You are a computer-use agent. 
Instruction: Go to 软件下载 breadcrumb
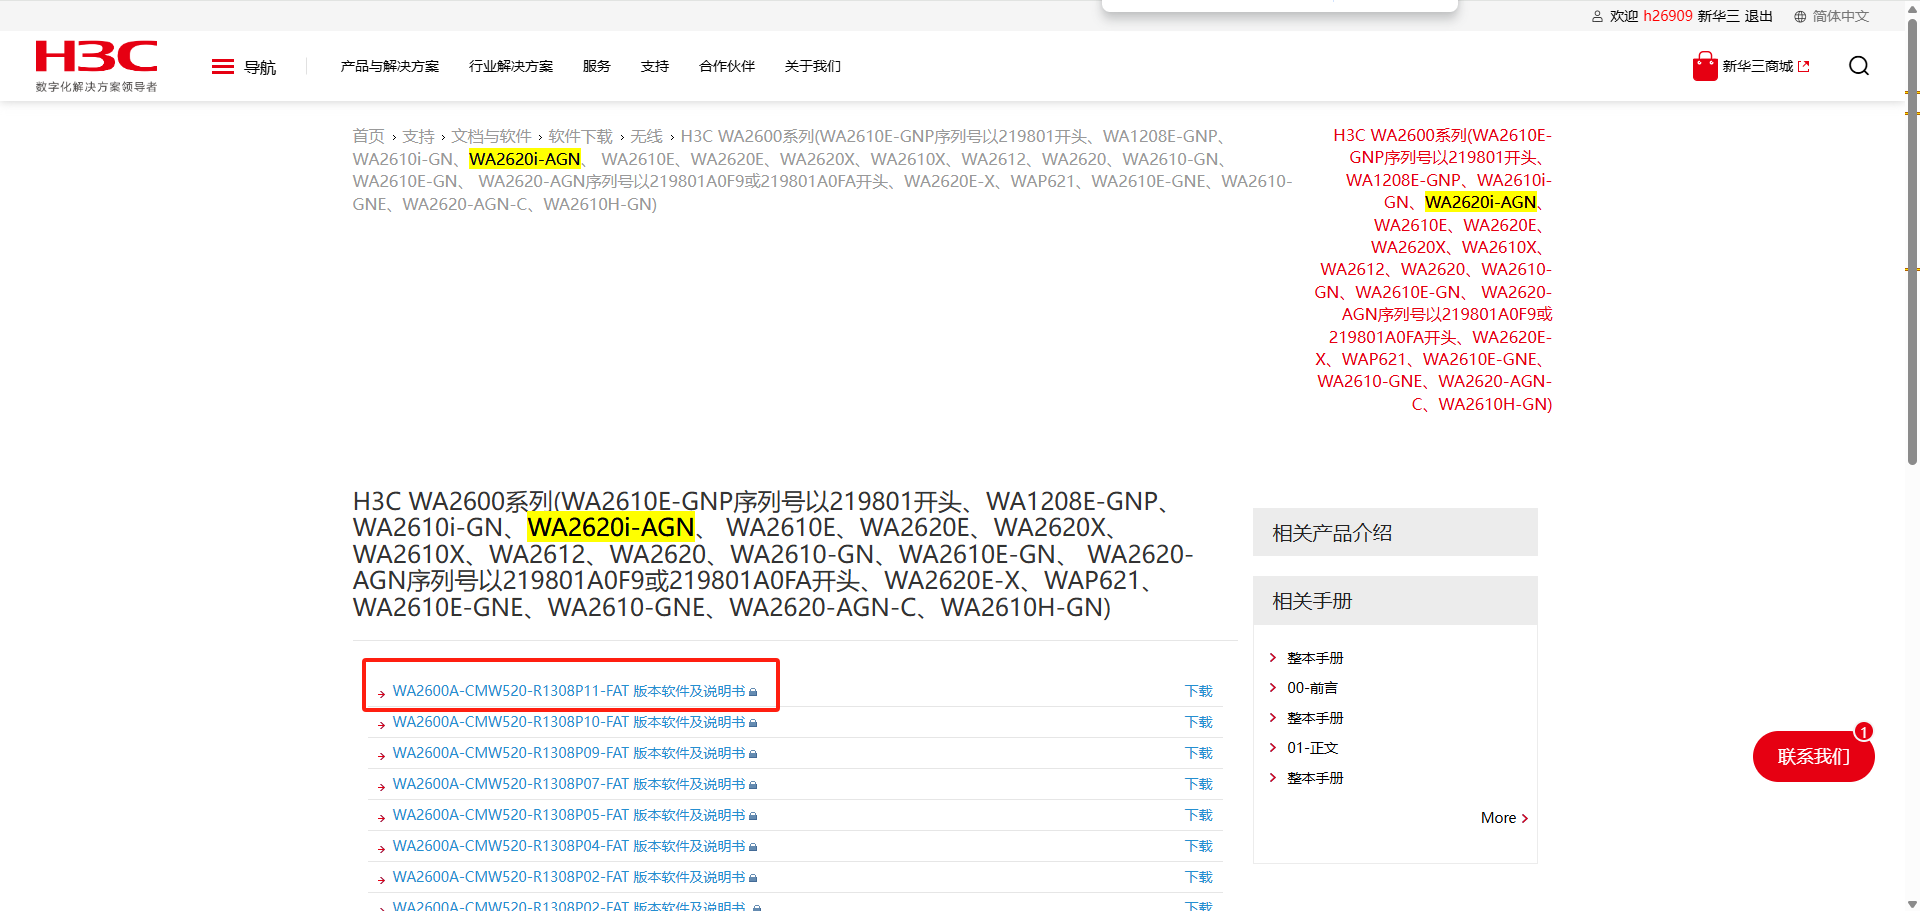tap(580, 136)
